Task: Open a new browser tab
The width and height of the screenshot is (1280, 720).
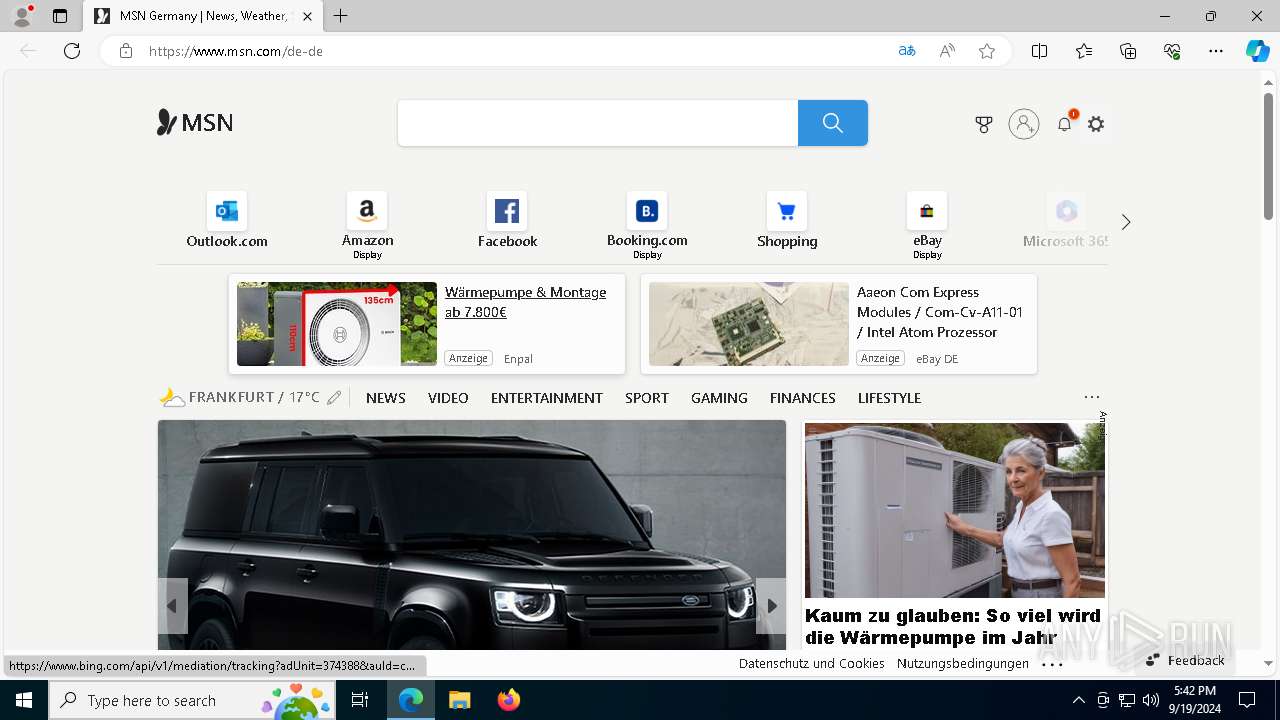Action: coord(341,16)
